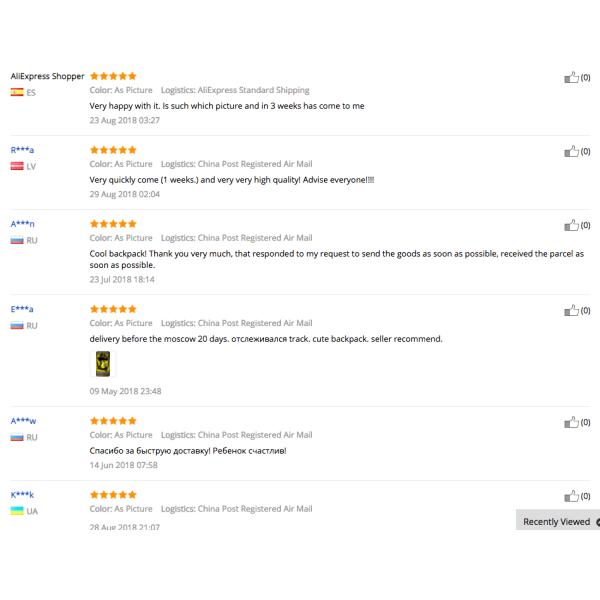Upvote A***w's Russian review
Screen dimensions: 600x600
point(572,423)
